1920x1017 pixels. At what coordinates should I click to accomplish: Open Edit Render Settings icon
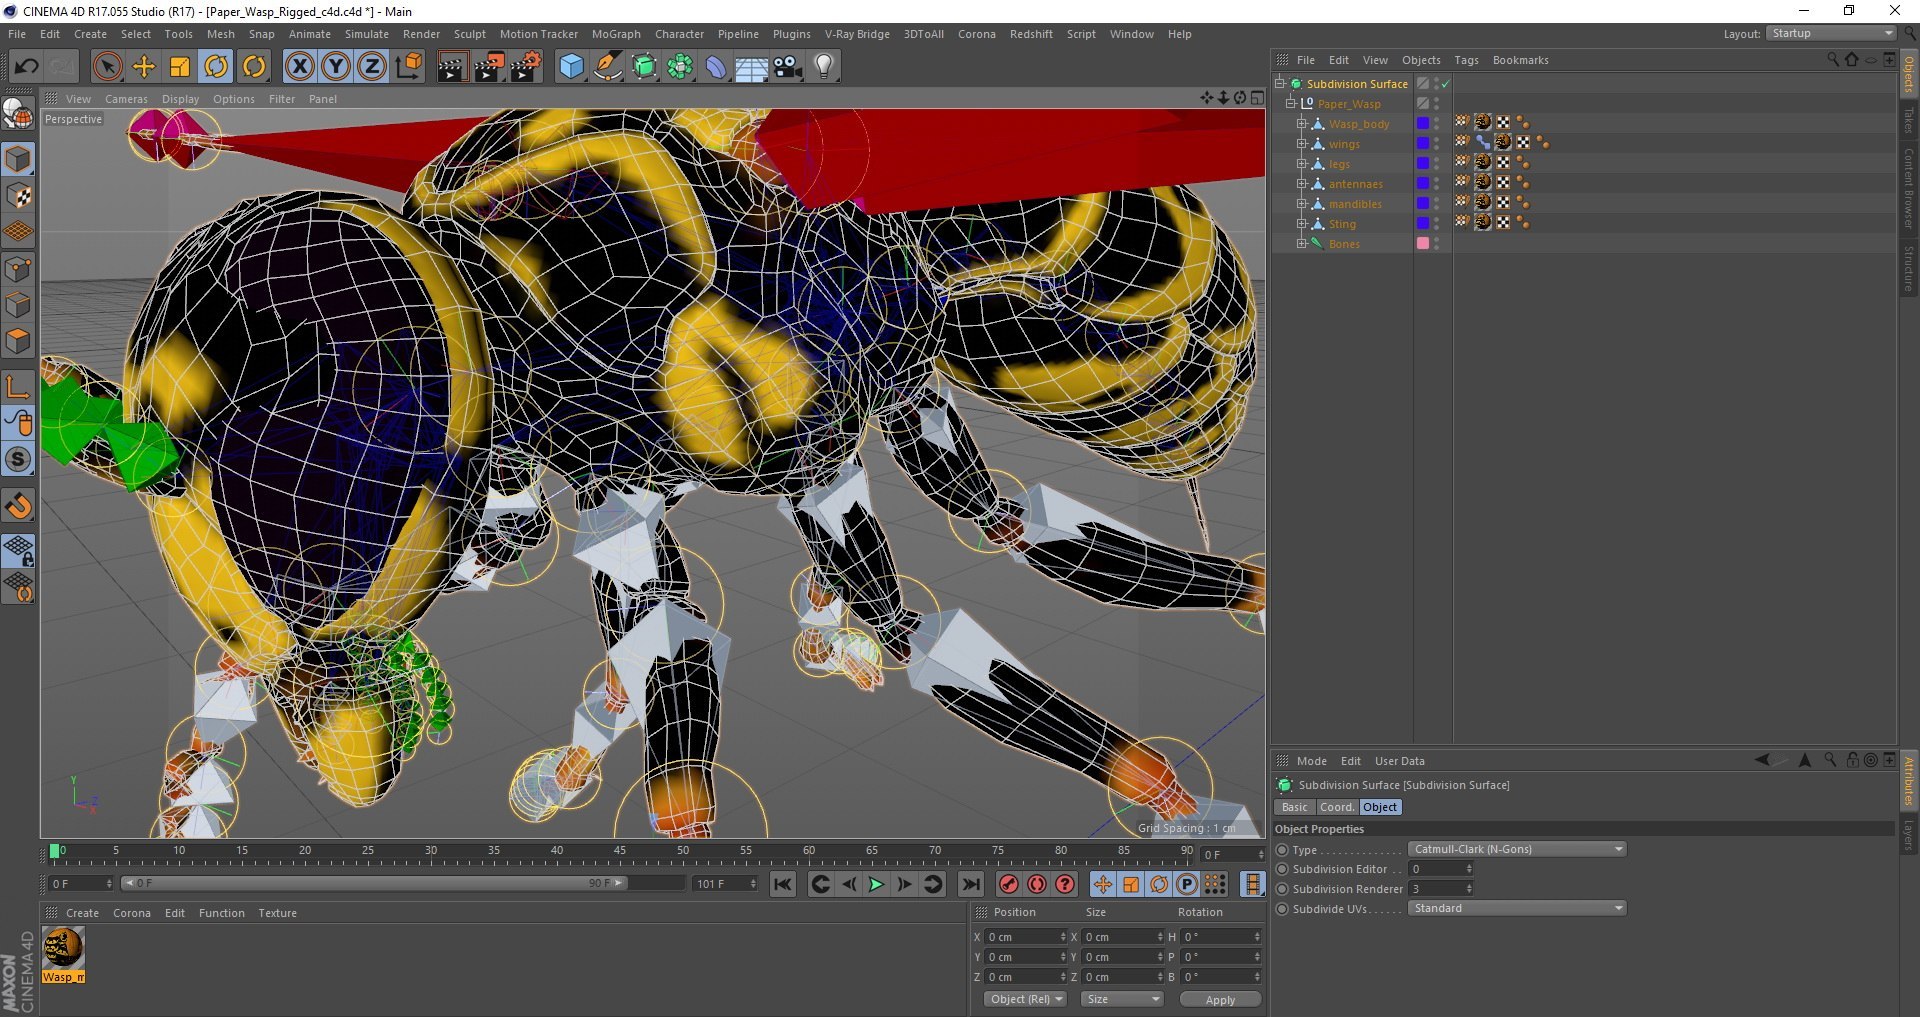point(526,67)
